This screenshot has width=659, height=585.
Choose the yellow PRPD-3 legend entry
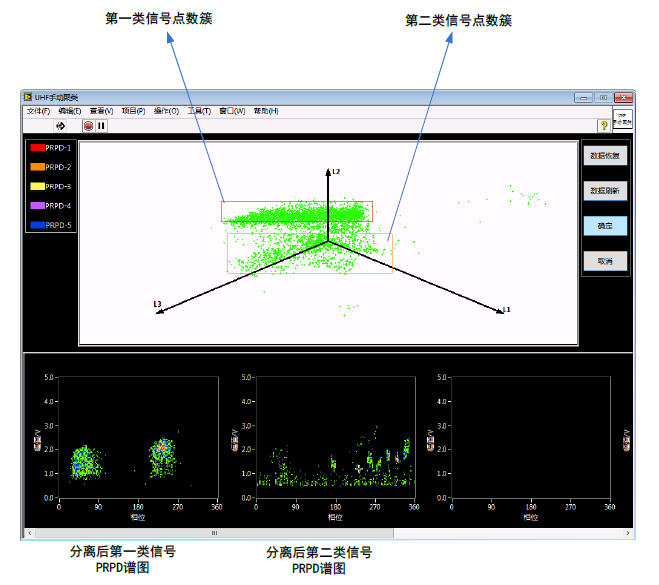(37, 186)
